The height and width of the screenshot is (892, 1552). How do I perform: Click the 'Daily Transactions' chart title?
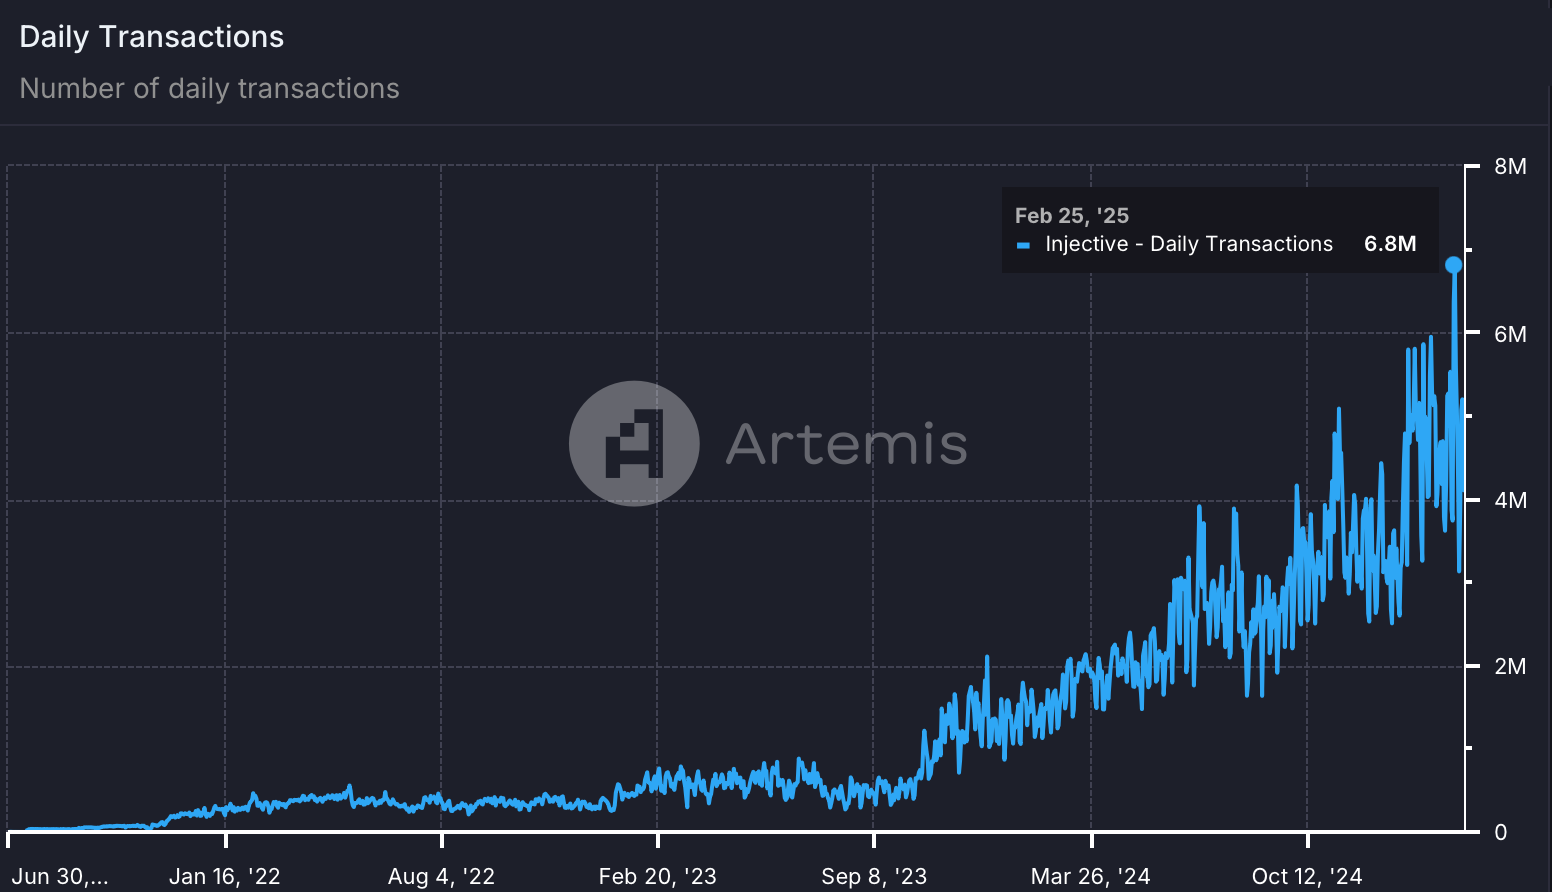[152, 37]
